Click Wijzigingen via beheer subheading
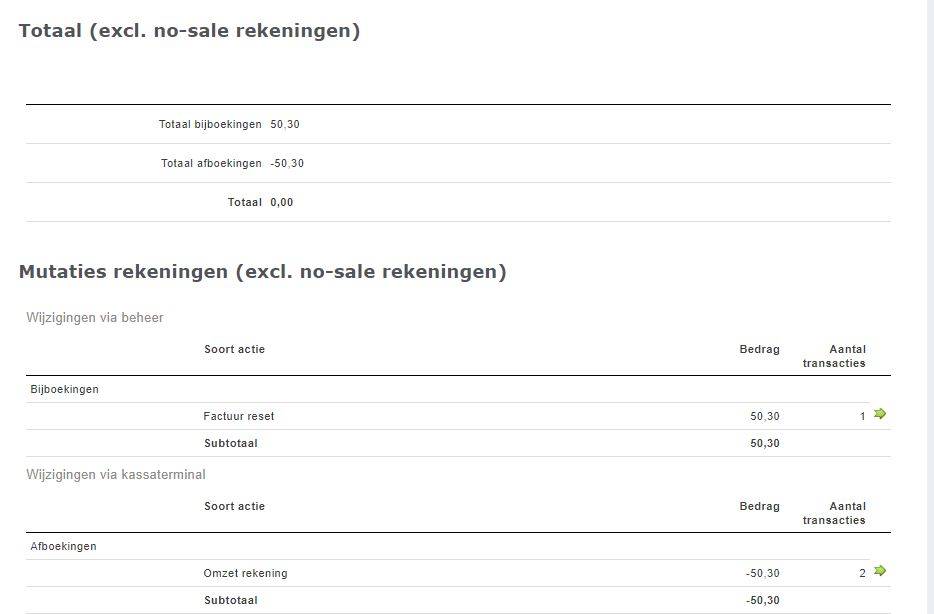934x614 pixels. [x=95, y=317]
